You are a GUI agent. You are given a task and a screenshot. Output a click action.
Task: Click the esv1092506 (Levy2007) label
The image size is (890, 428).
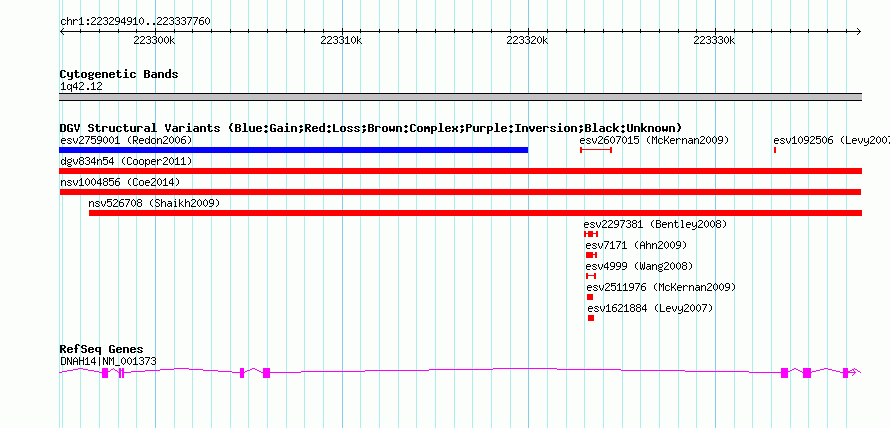(x=831, y=140)
